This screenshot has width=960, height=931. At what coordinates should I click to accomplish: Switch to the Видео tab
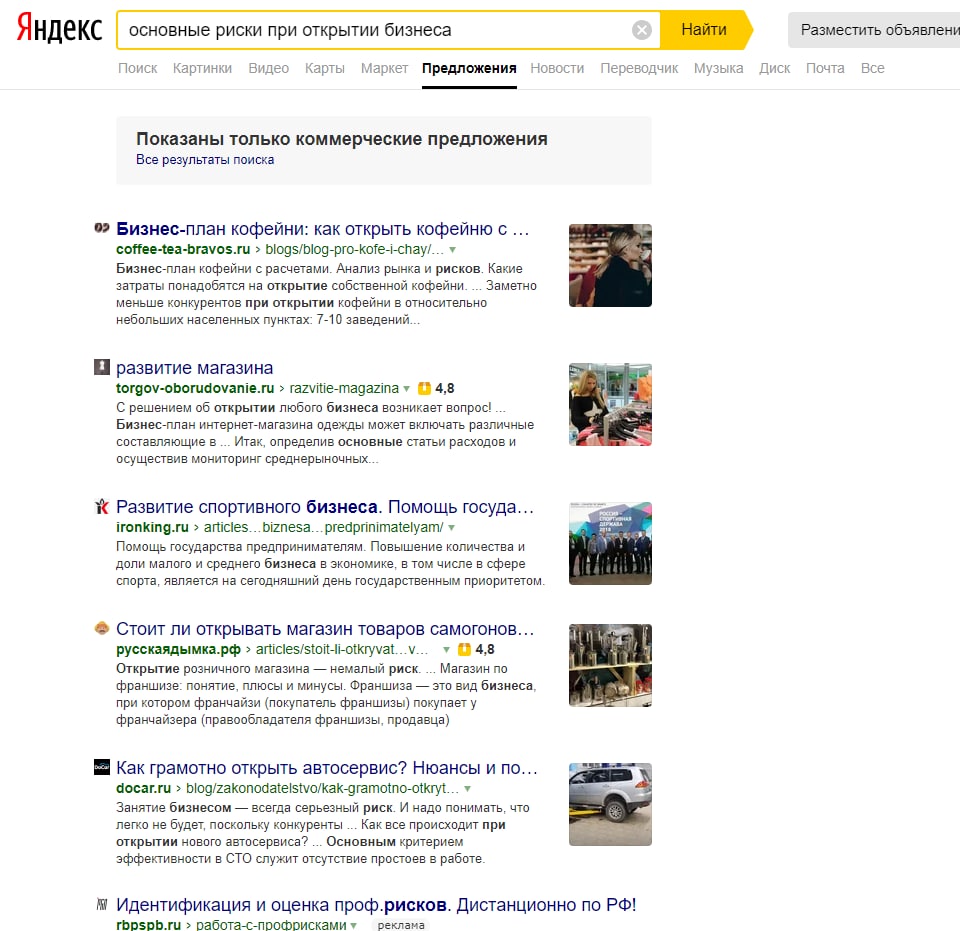click(268, 68)
